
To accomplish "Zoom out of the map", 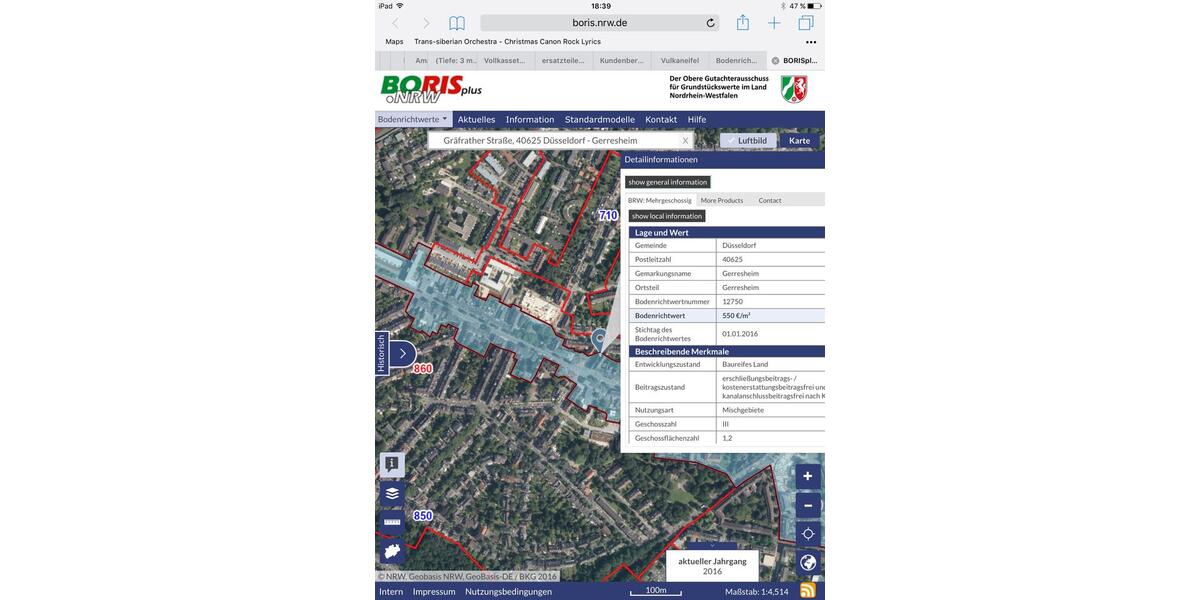I will (808, 505).
